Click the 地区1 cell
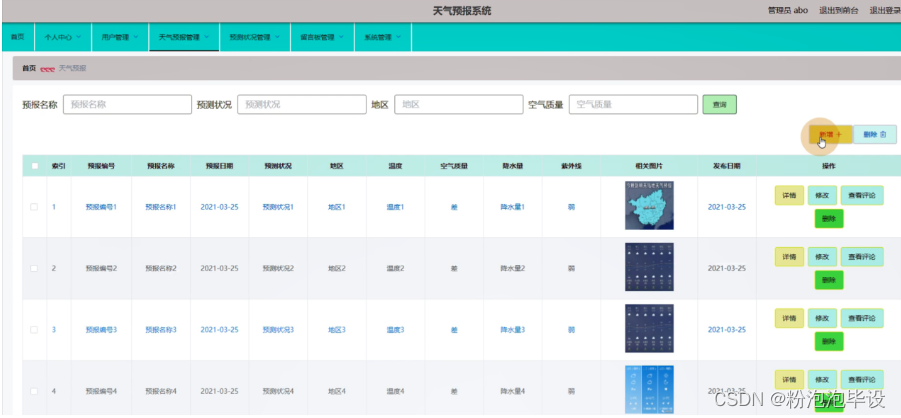This screenshot has width=901, height=418. click(x=337, y=207)
